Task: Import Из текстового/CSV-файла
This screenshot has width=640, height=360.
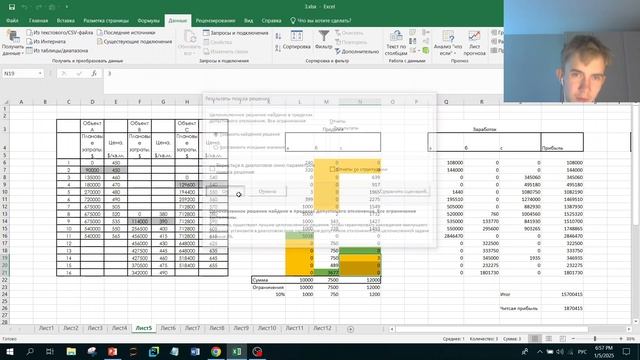Action: 60,32
